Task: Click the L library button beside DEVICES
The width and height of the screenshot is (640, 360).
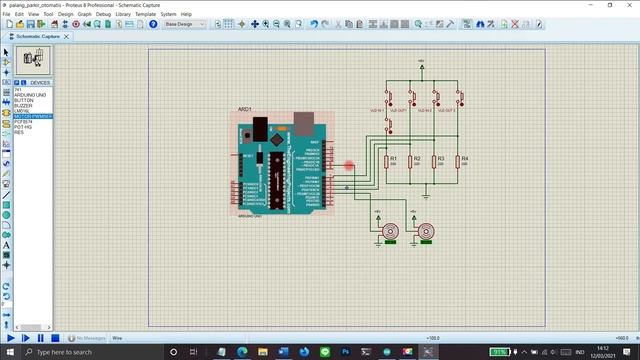Action: coord(24,82)
